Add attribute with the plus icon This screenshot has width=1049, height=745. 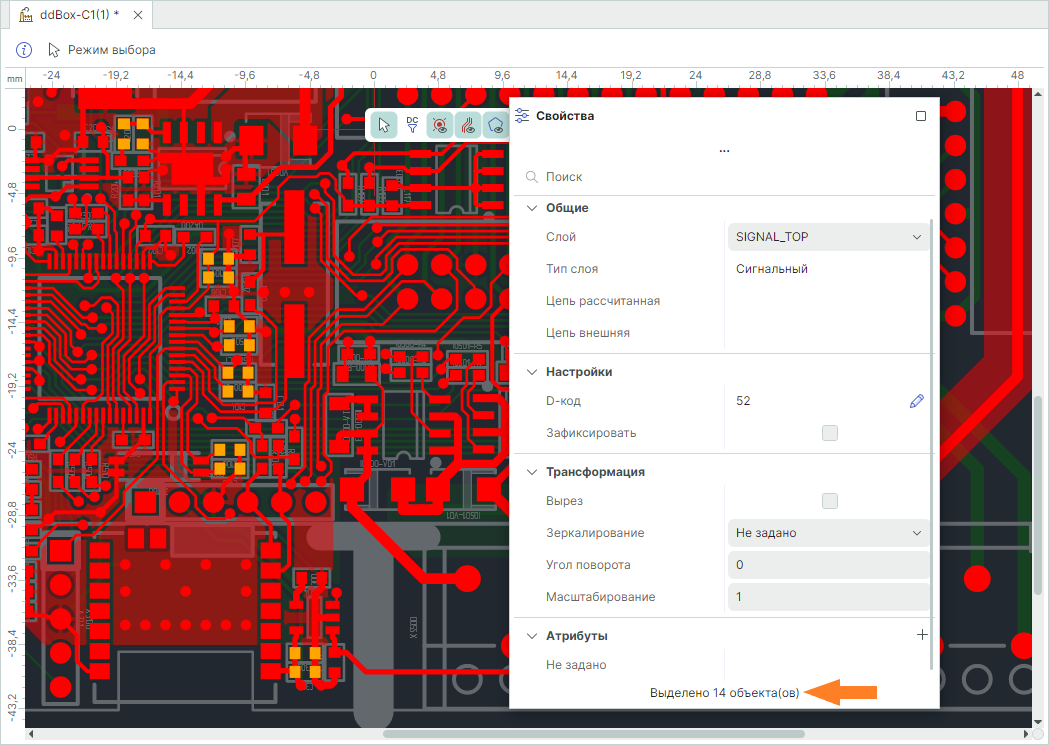coord(922,635)
